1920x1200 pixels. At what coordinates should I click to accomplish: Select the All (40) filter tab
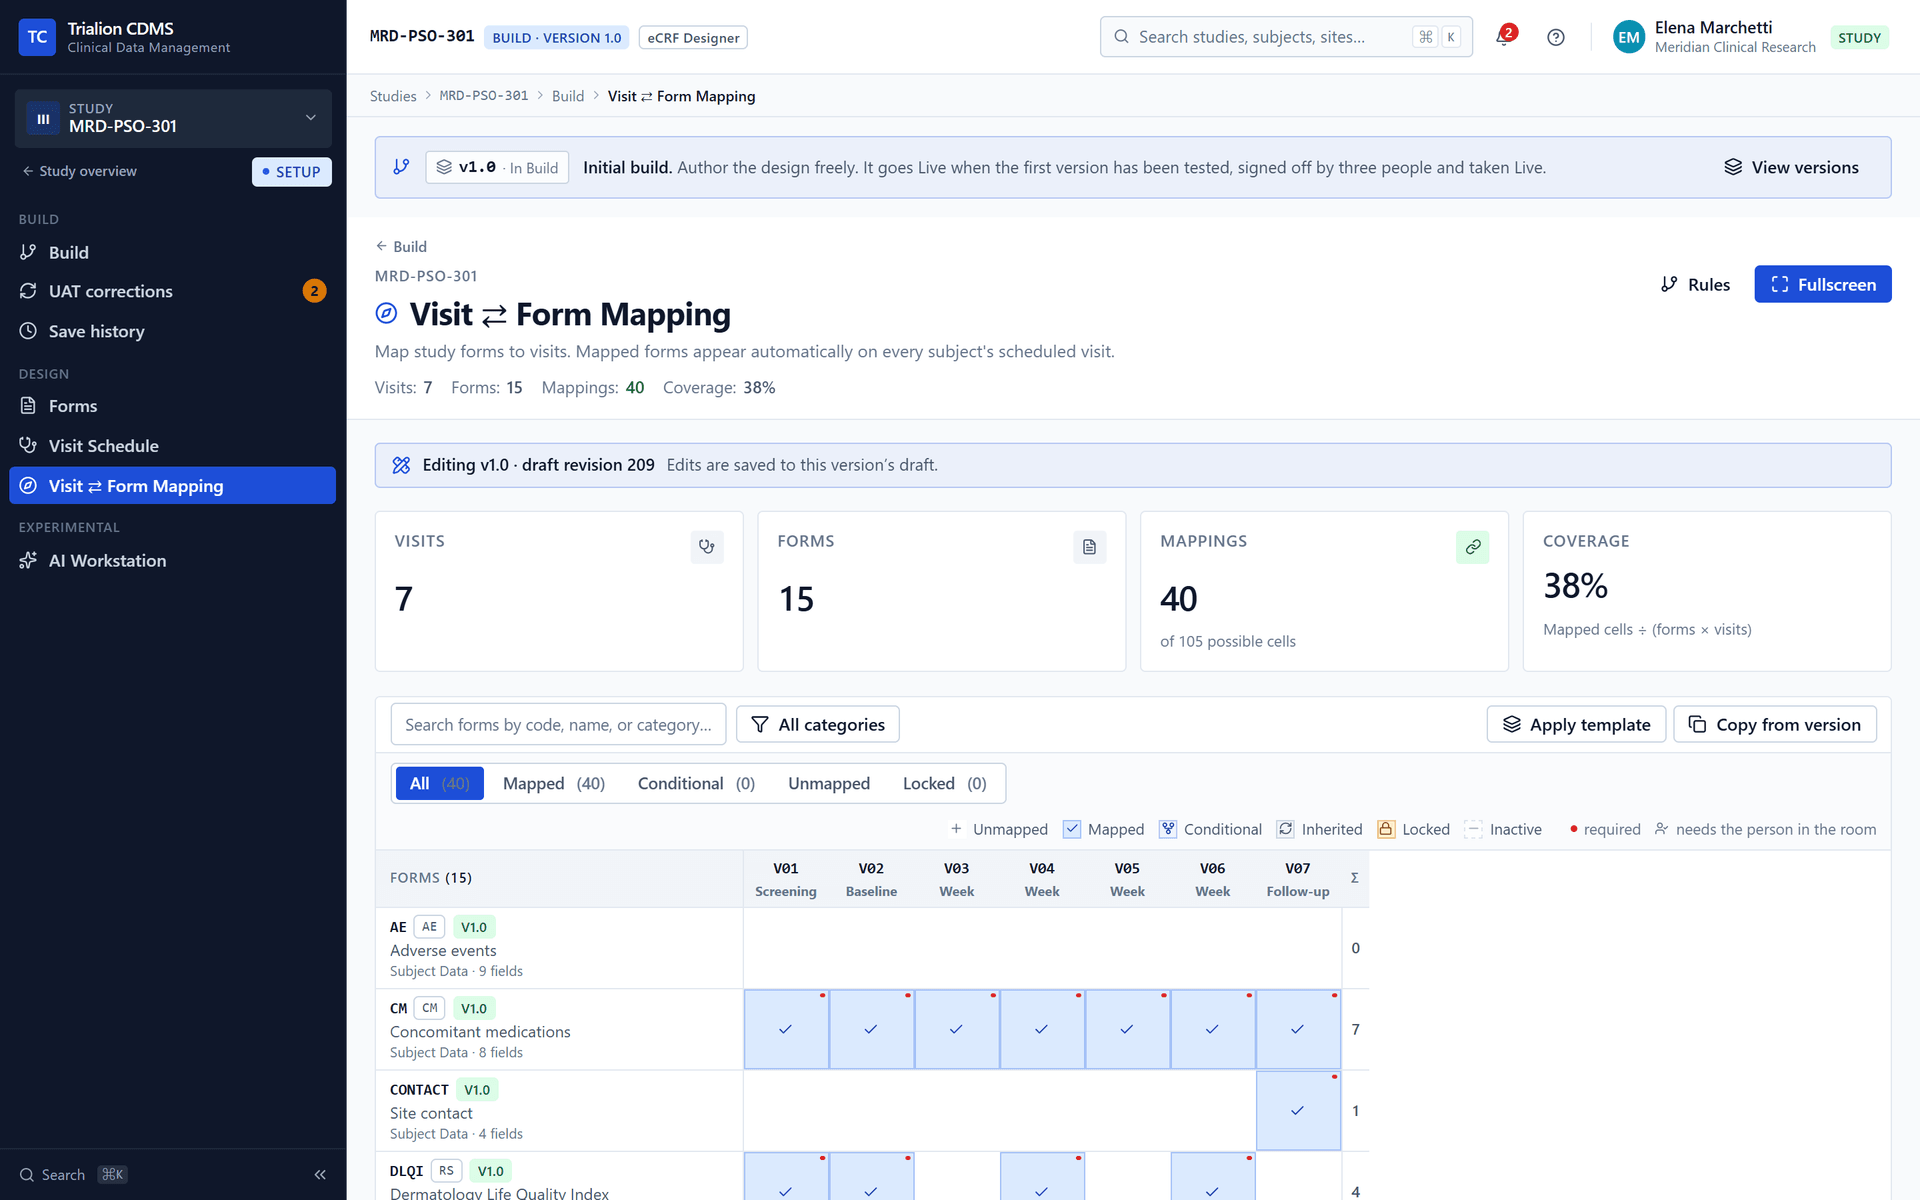tap(439, 783)
